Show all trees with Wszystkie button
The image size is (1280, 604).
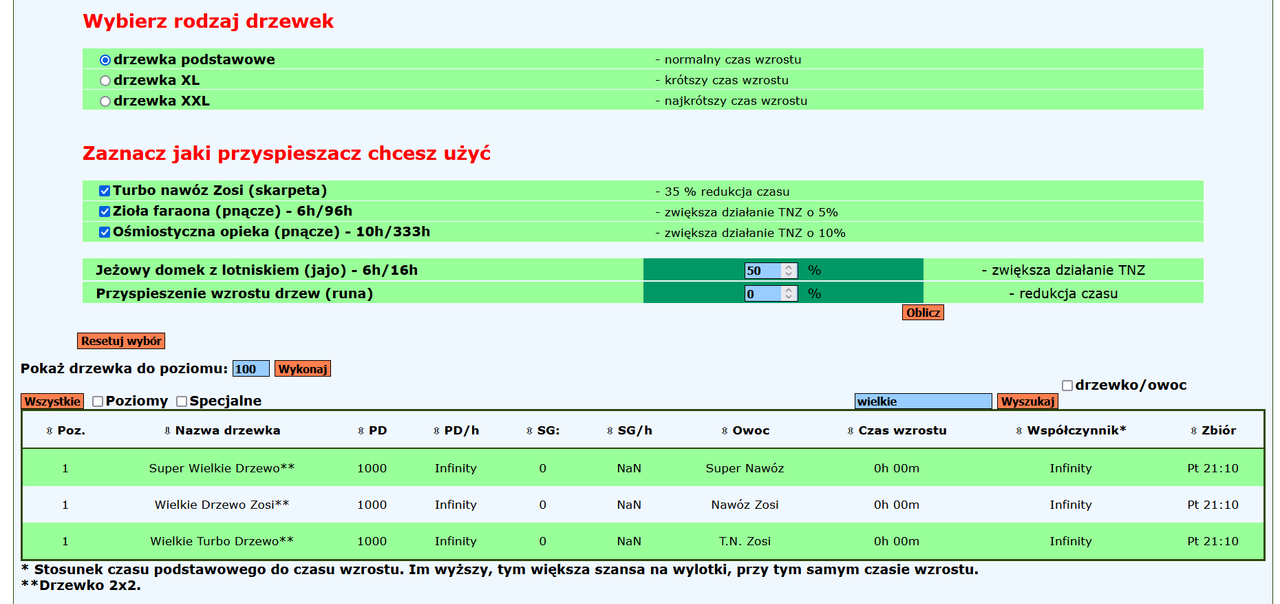point(53,401)
